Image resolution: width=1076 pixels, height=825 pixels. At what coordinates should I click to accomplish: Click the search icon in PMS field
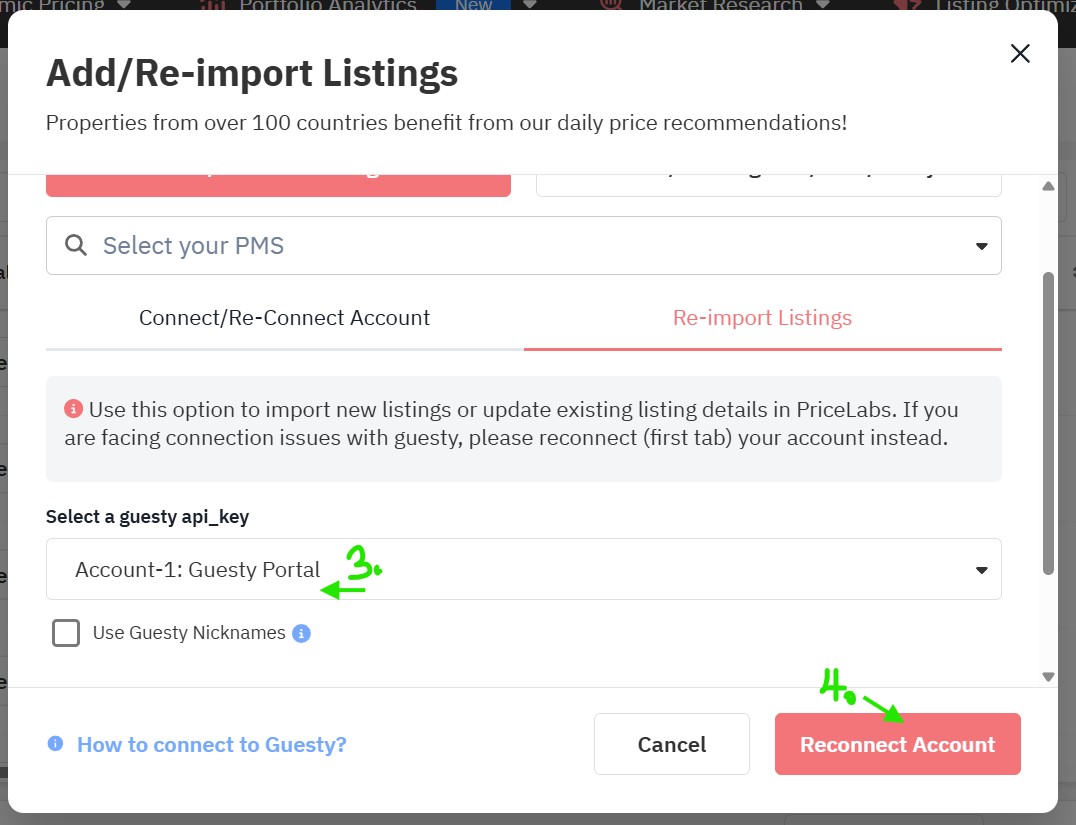coord(76,245)
